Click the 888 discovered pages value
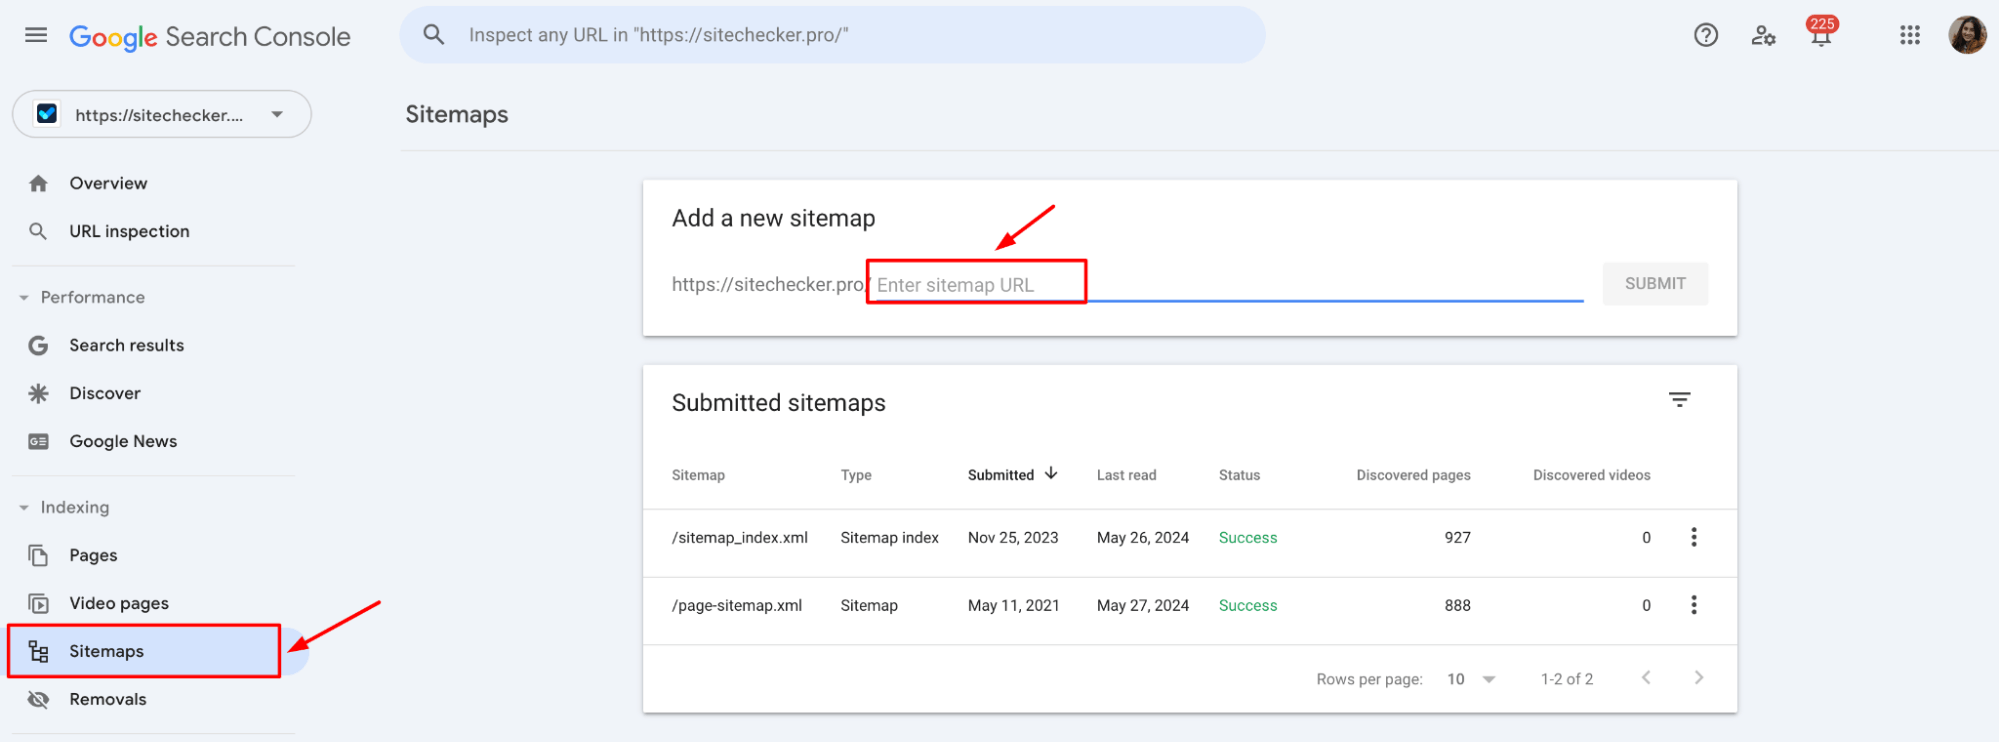 click(1457, 606)
